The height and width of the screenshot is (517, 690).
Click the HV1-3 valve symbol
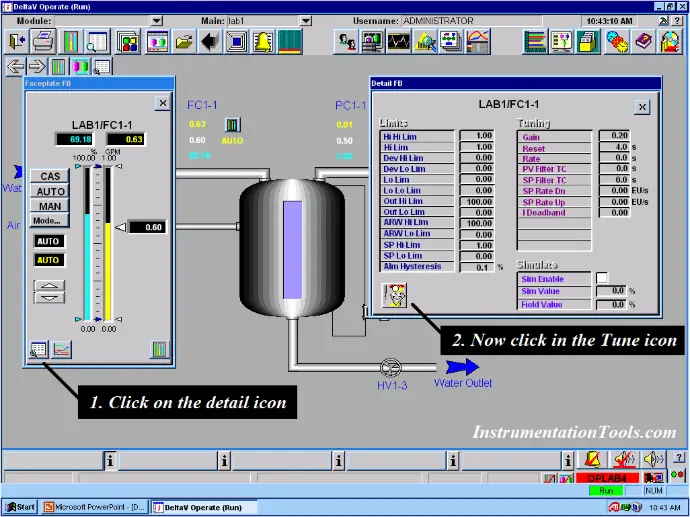[x=391, y=367]
